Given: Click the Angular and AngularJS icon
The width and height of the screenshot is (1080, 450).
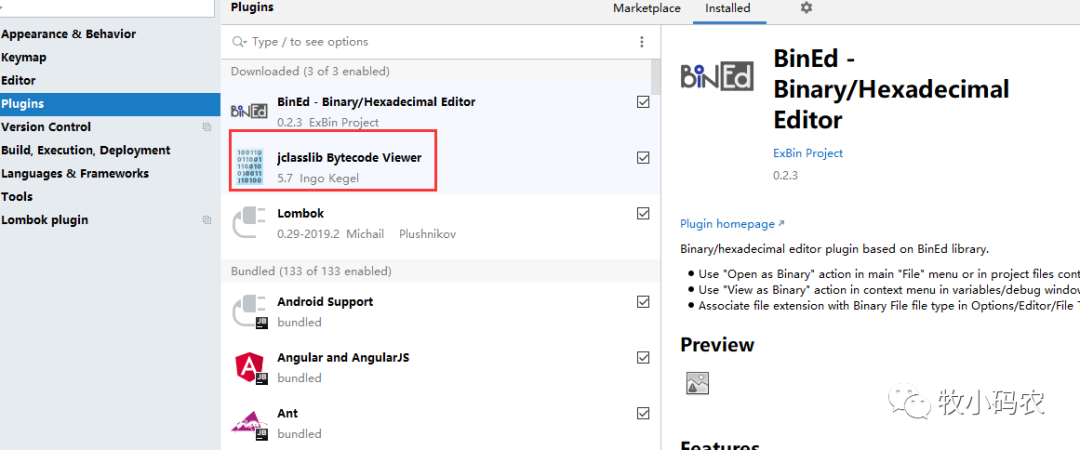Looking at the screenshot, I should point(249,367).
